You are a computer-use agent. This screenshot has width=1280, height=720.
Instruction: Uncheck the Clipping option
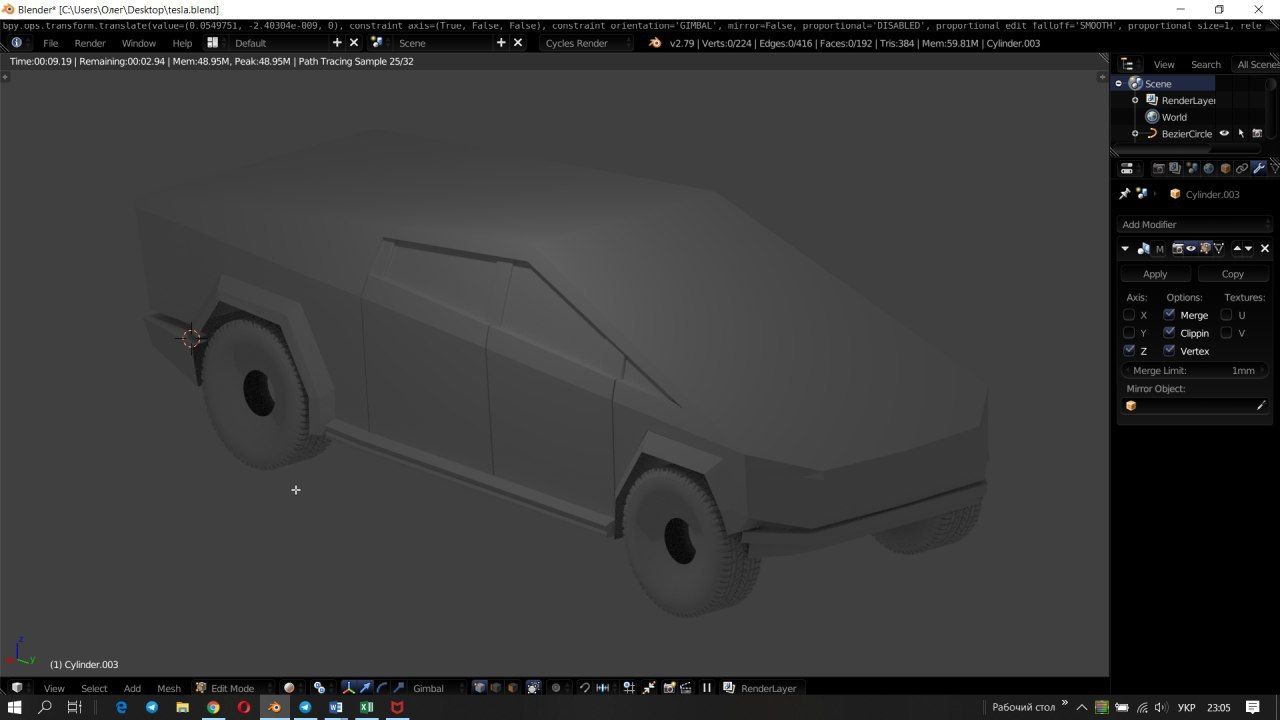click(x=1169, y=333)
